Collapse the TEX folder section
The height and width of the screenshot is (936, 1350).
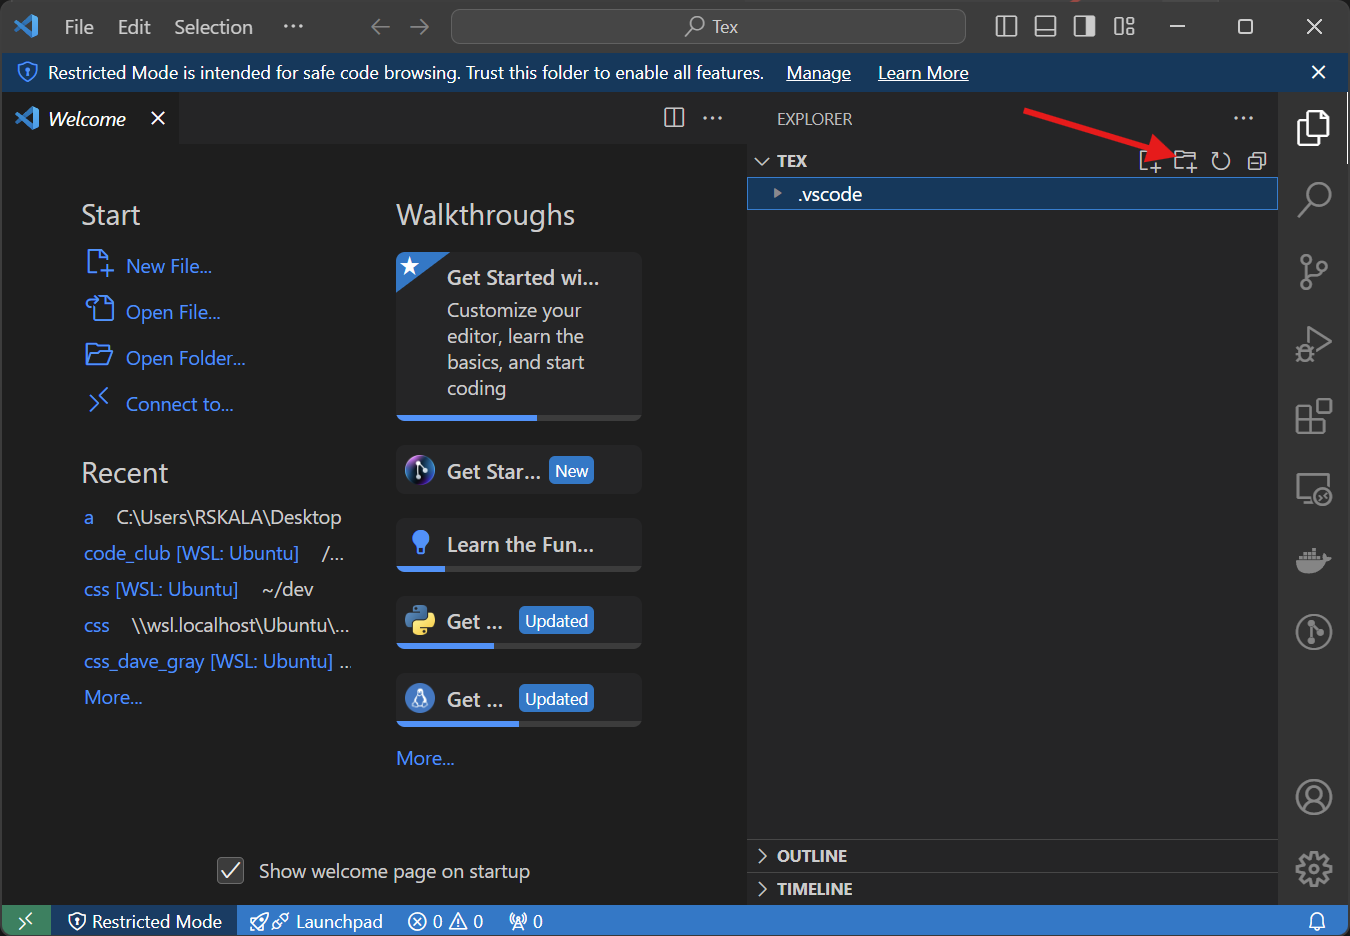click(x=762, y=161)
